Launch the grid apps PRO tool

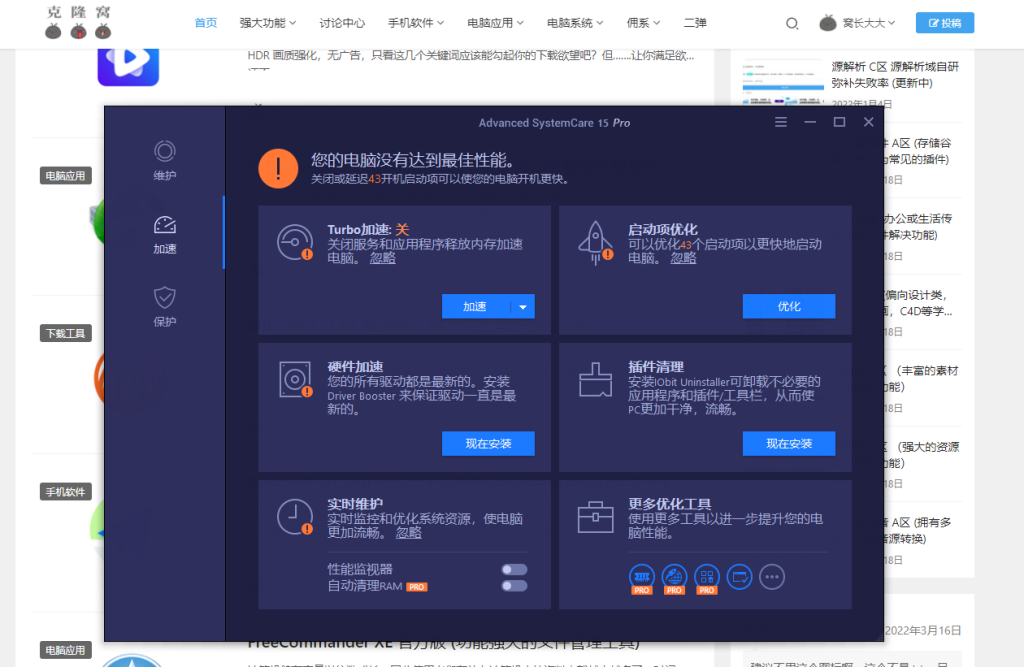coord(707,578)
